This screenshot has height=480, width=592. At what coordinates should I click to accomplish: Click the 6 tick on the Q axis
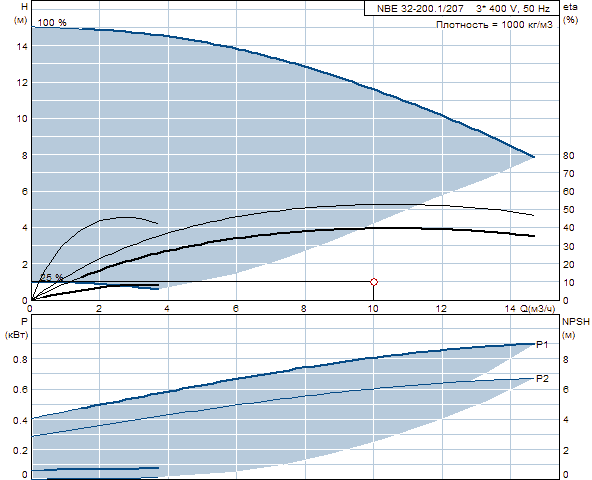pyautogui.click(x=236, y=309)
